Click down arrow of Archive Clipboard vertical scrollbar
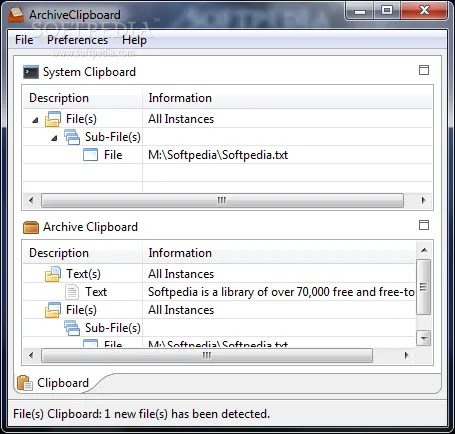 424,339
